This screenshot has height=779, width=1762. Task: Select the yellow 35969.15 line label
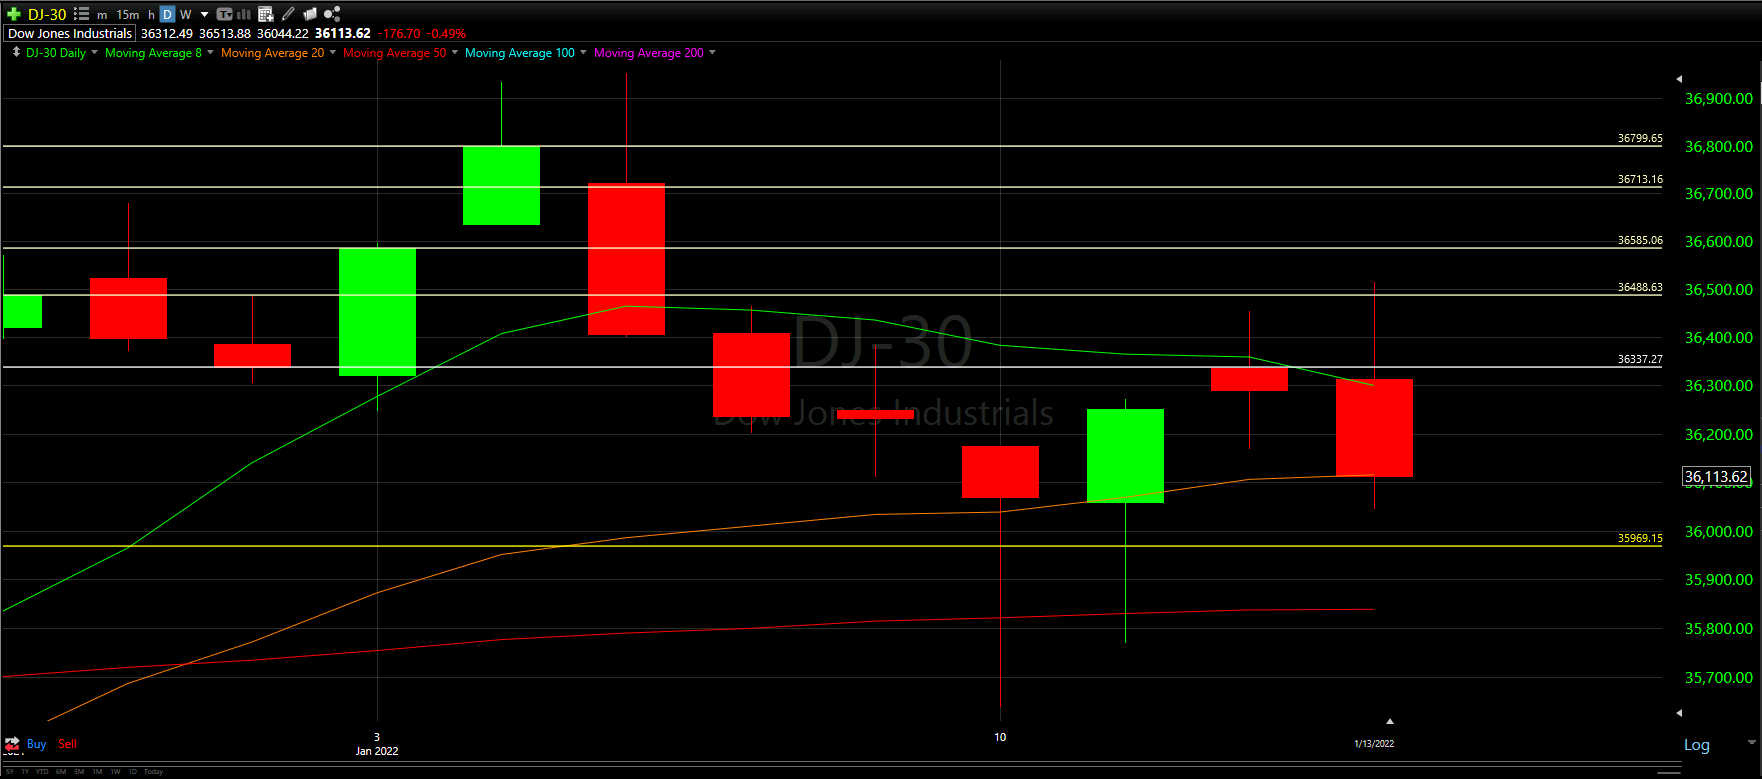pos(1640,538)
